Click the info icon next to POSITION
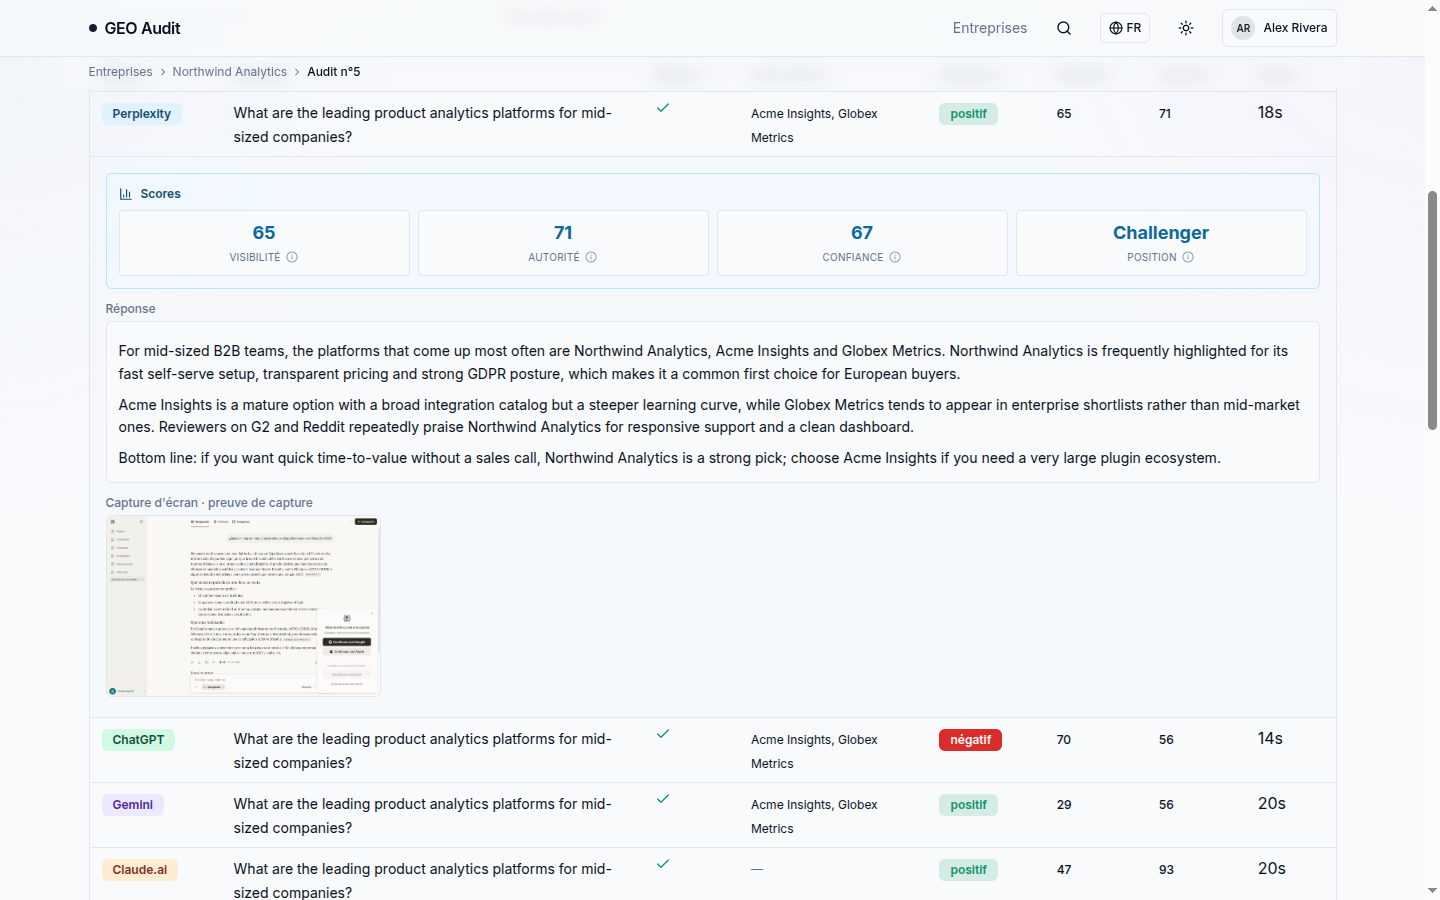Screen dimensions: 1440x900 pyautogui.click(x=1188, y=257)
